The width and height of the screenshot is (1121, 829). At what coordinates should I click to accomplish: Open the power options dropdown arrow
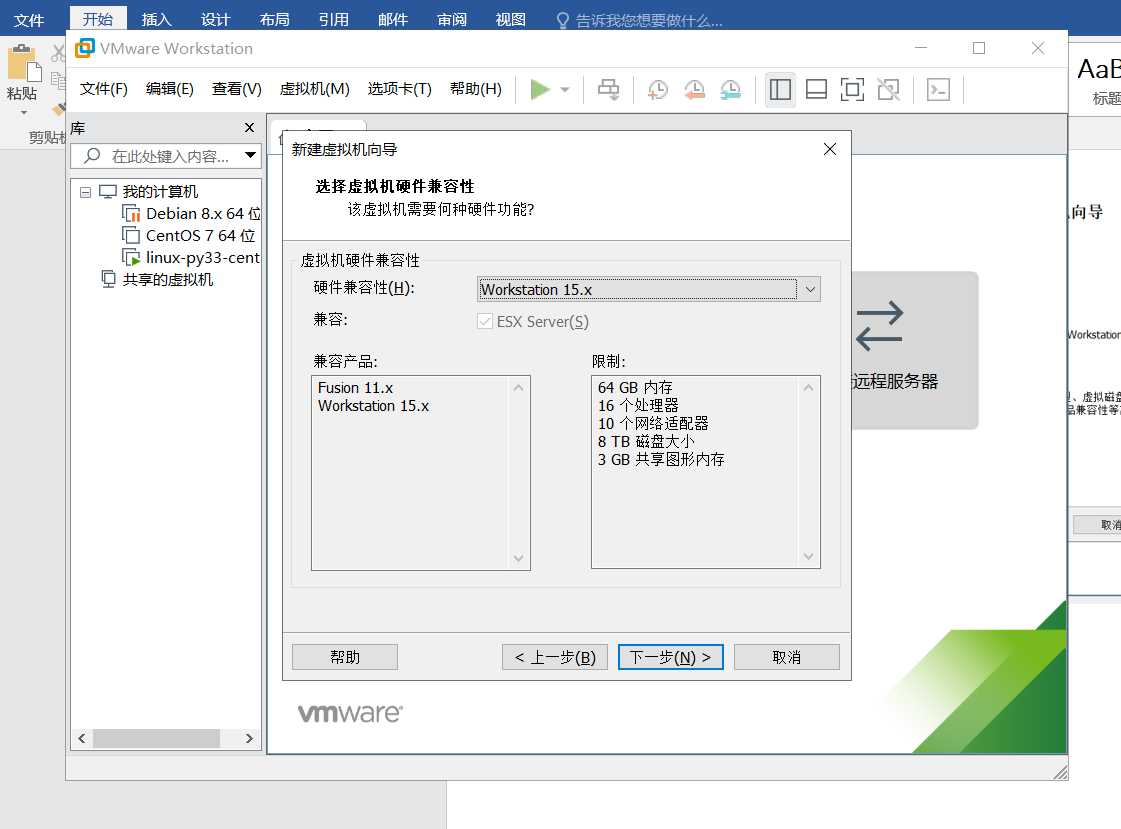click(x=565, y=90)
